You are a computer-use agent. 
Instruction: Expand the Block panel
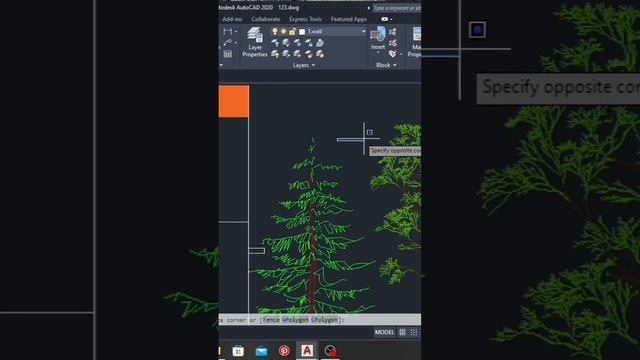386,65
